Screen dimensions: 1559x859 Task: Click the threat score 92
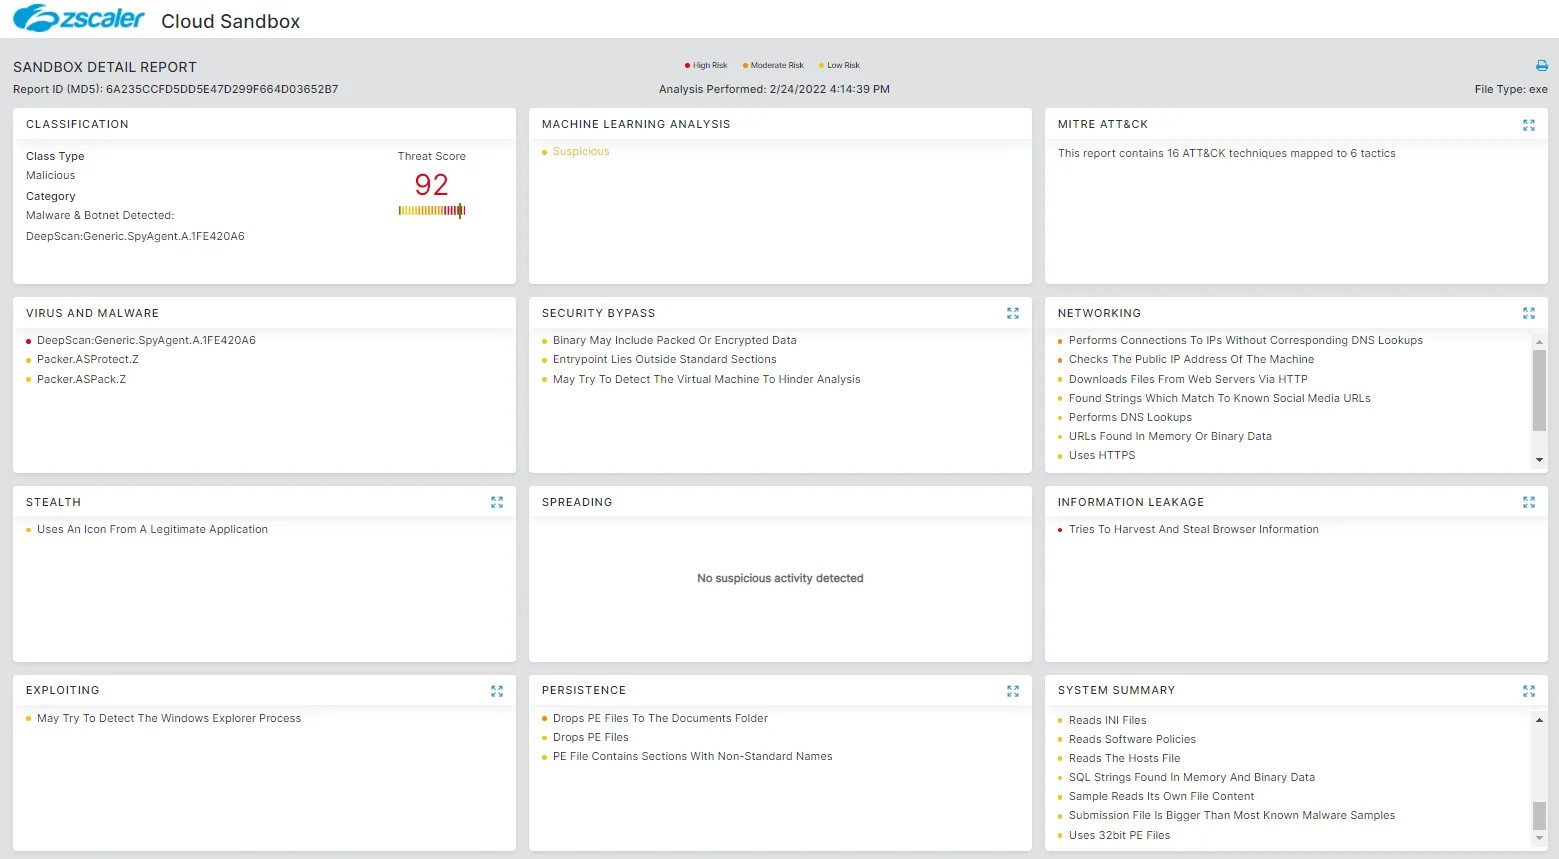point(432,185)
